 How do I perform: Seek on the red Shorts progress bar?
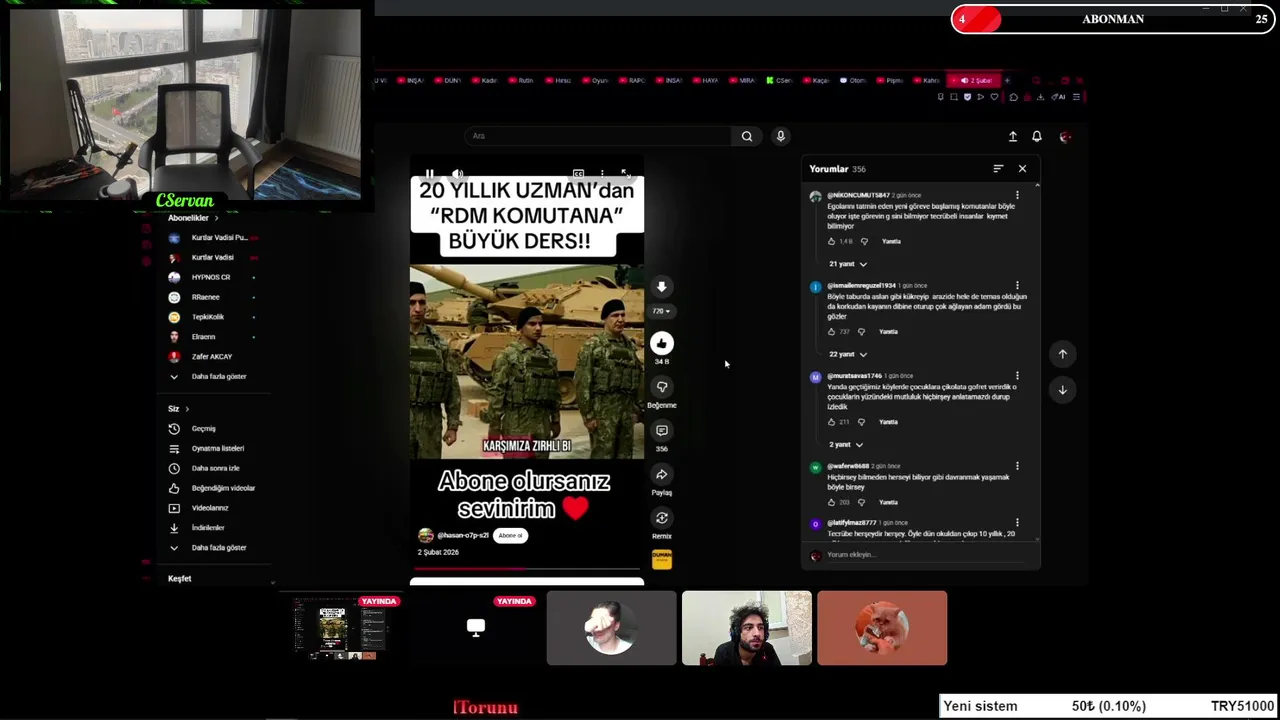pos(527,569)
